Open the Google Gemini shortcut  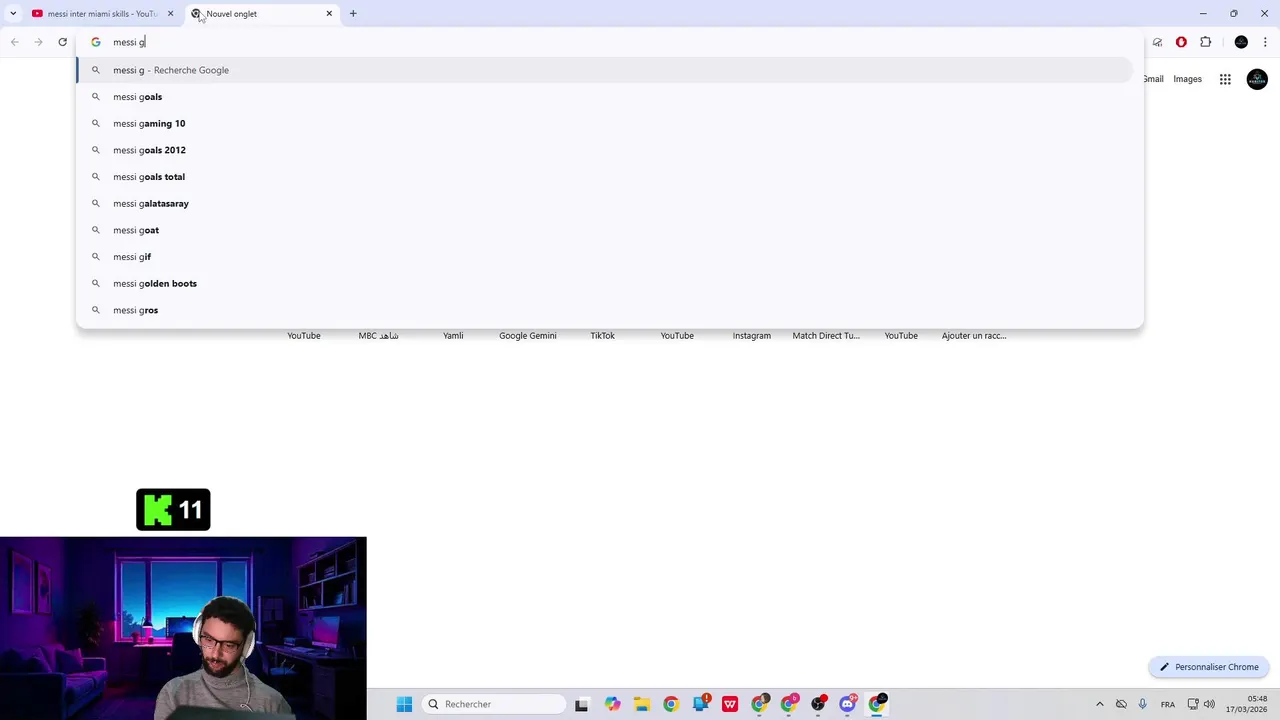[x=528, y=336]
